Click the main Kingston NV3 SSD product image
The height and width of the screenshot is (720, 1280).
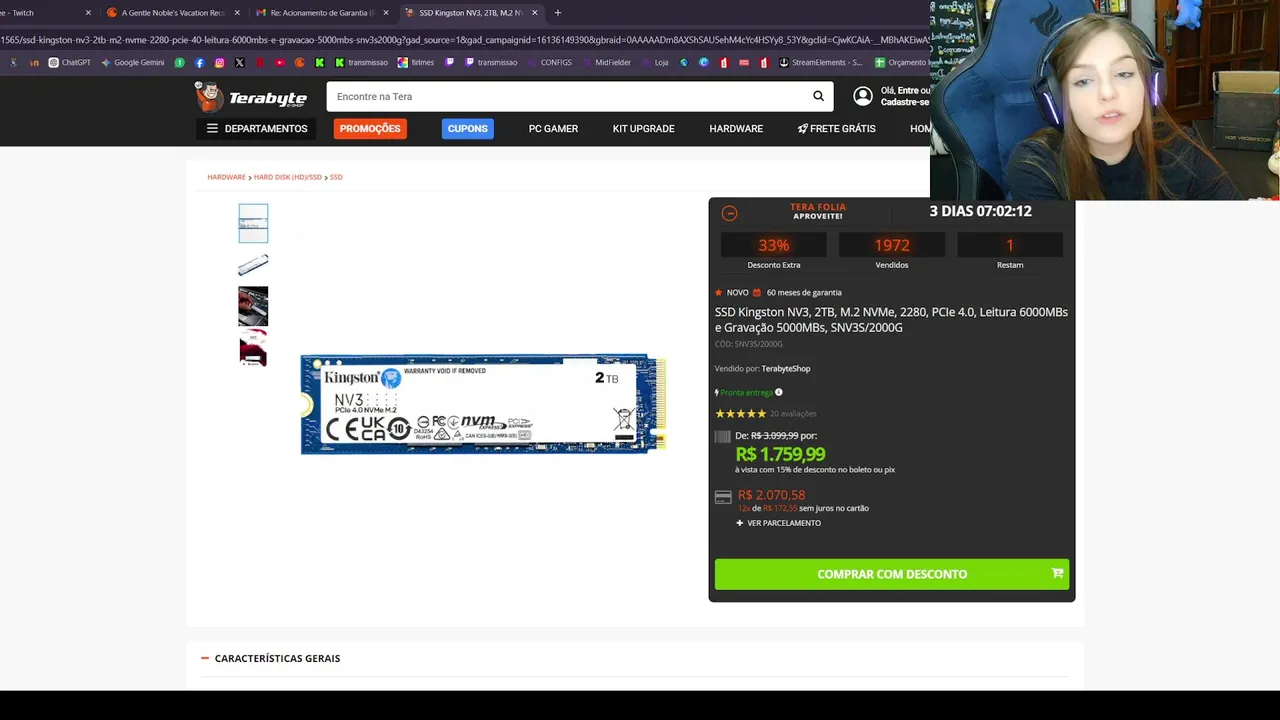click(x=483, y=404)
